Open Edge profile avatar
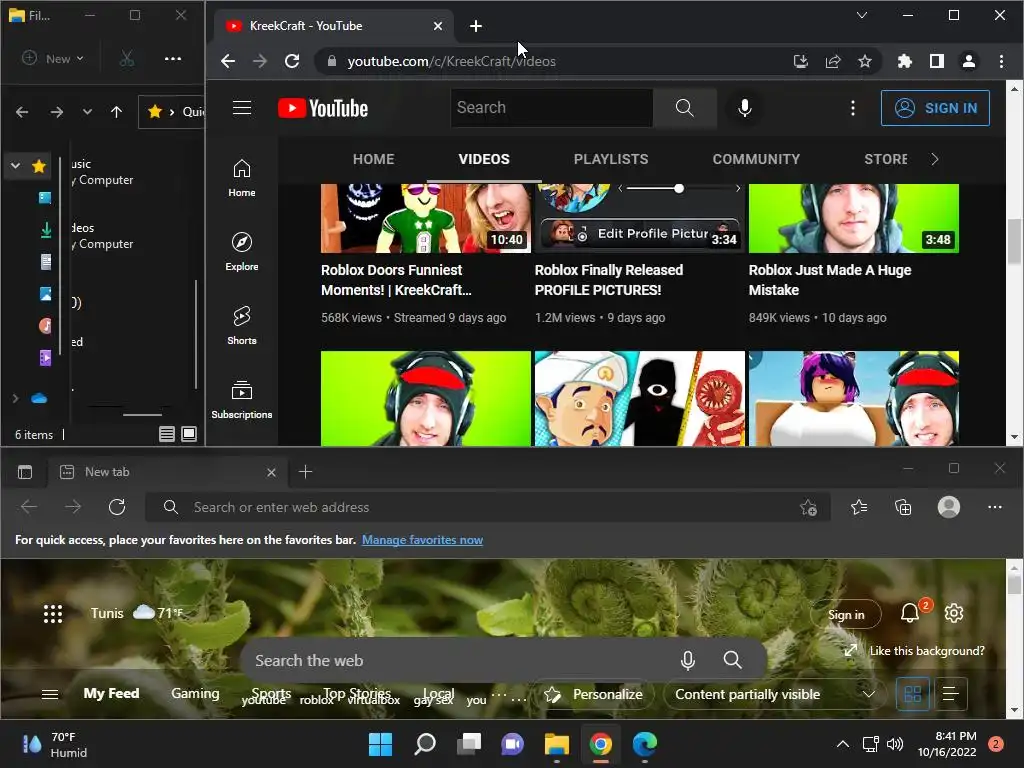This screenshot has height=768, width=1024. [x=948, y=507]
